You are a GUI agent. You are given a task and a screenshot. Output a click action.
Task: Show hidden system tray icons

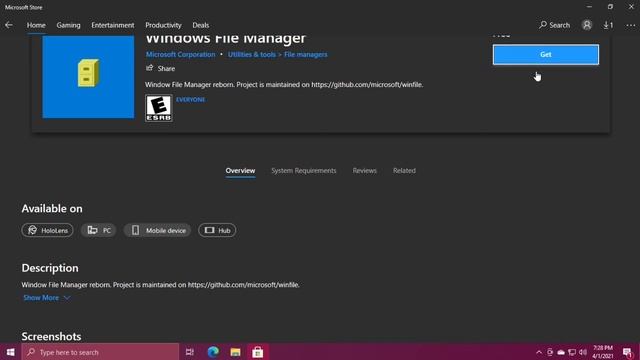[539, 352]
